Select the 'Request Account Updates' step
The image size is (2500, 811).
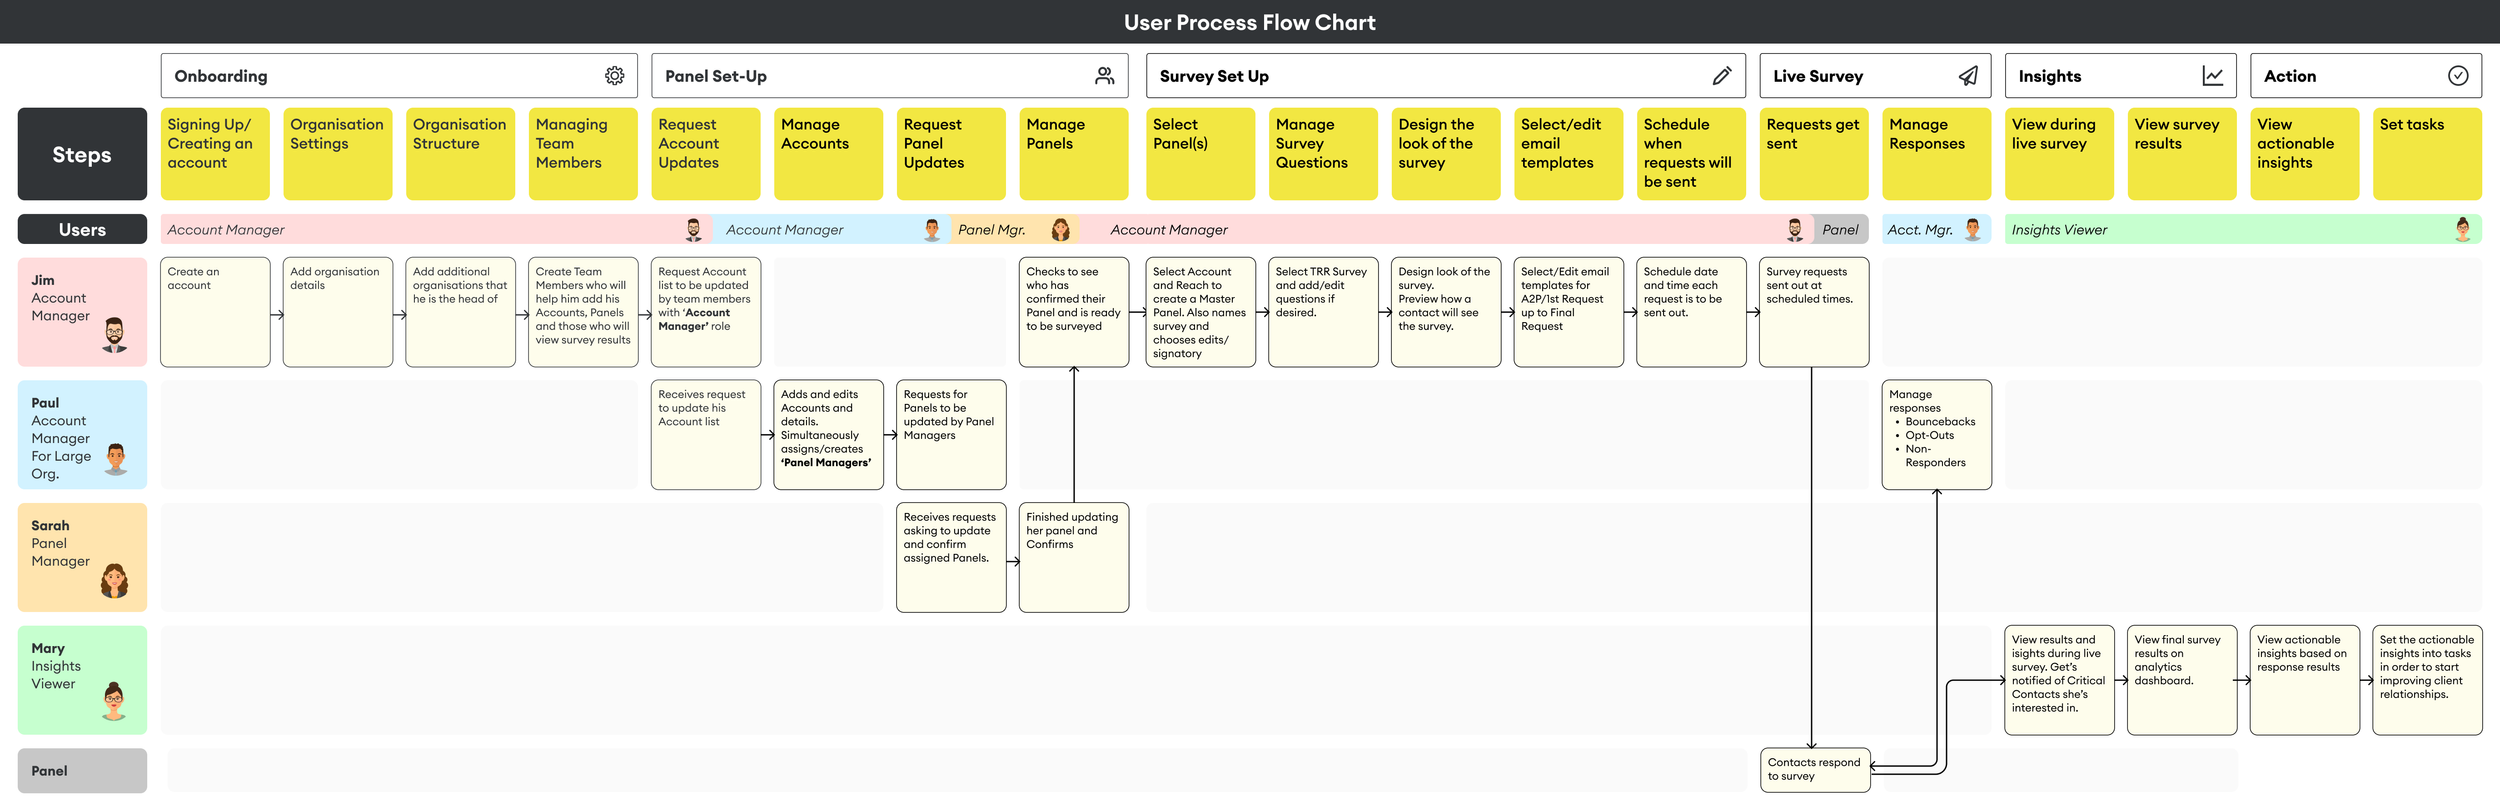click(706, 154)
